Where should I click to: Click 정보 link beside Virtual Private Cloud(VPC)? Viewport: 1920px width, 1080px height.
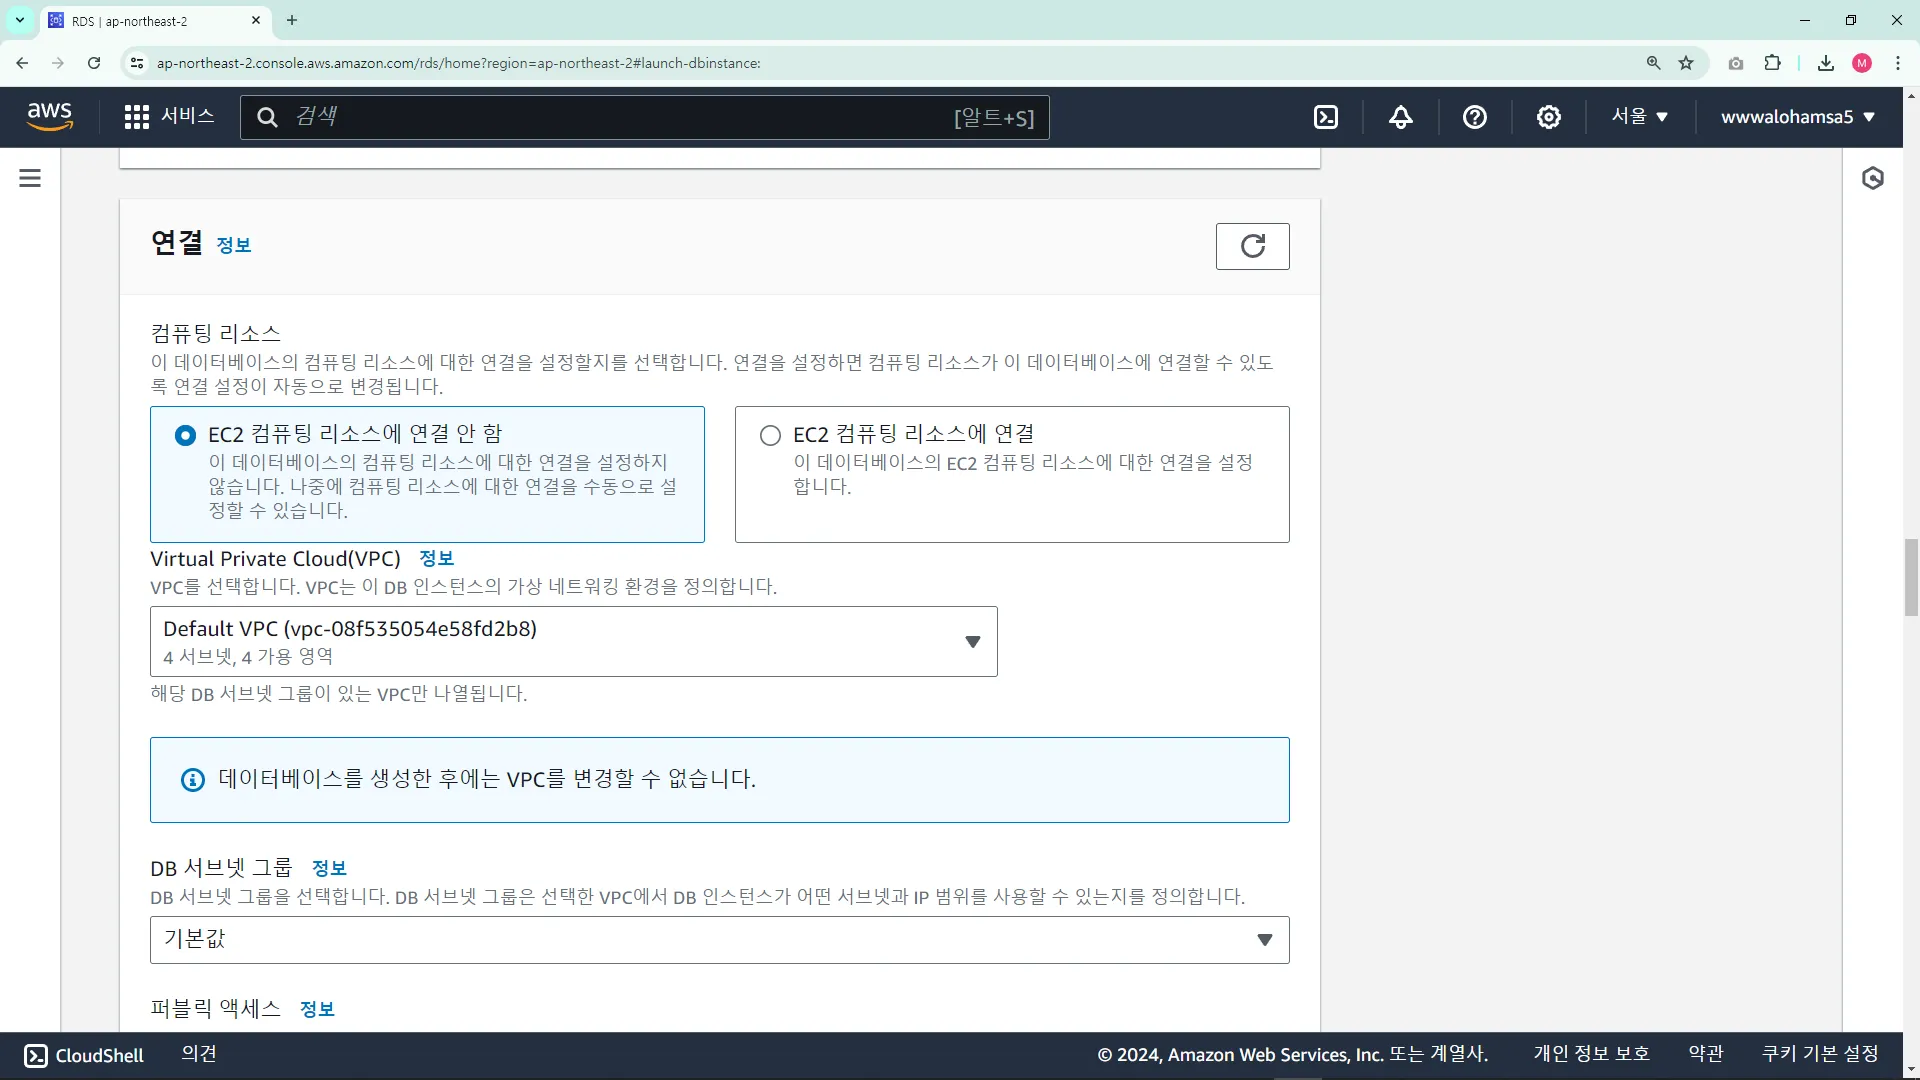(436, 558)
